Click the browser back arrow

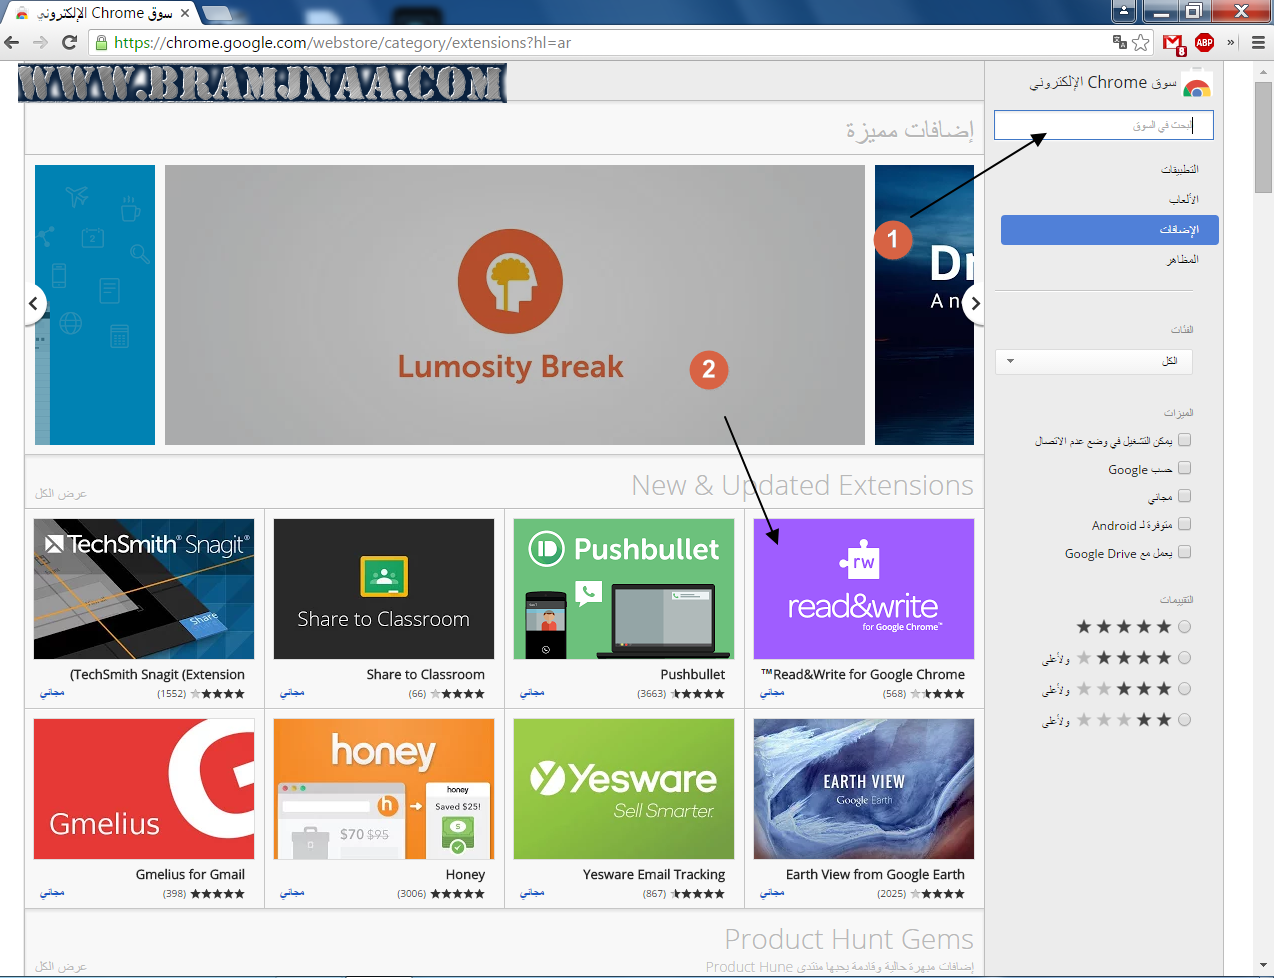pyautogui.click(x=12, y=42)
